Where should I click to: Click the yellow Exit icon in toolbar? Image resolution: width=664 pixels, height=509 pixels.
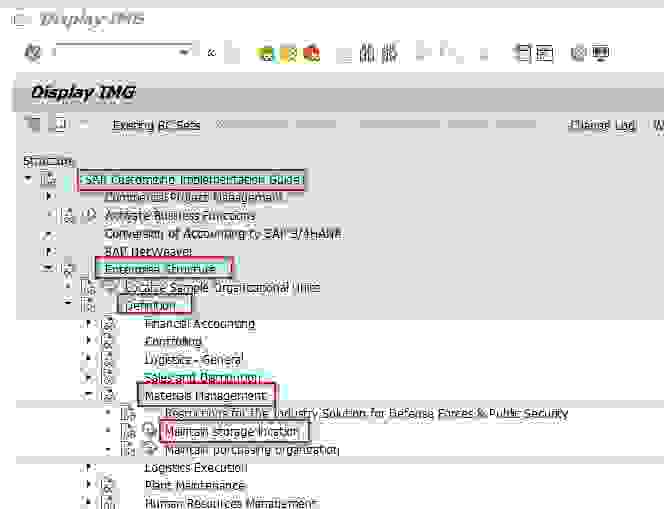pyautogui.click(x=289, y=53)
